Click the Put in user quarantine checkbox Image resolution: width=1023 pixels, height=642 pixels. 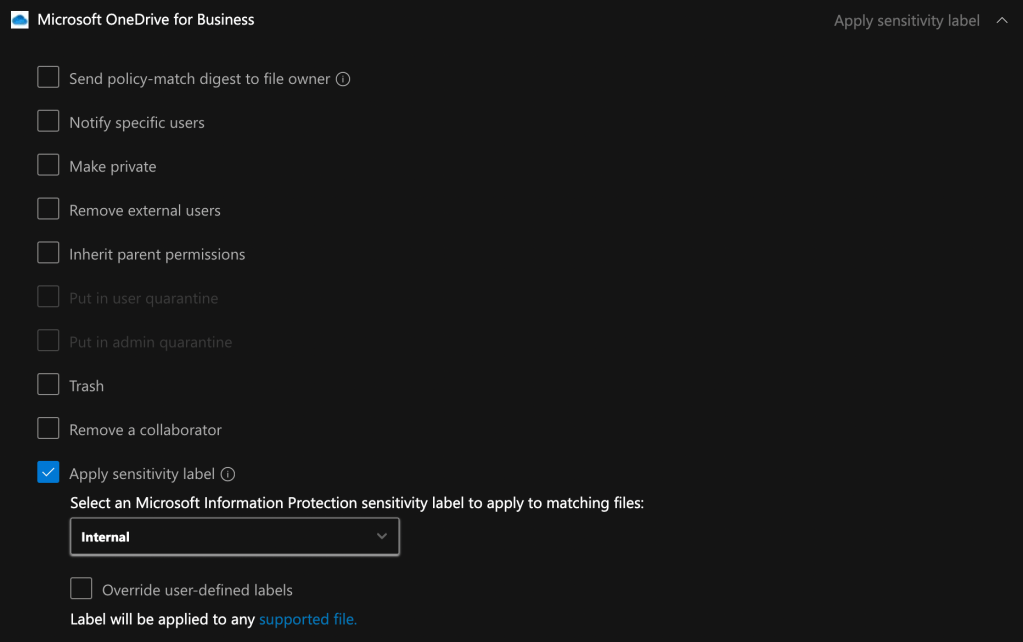click(x=48, y=298)
